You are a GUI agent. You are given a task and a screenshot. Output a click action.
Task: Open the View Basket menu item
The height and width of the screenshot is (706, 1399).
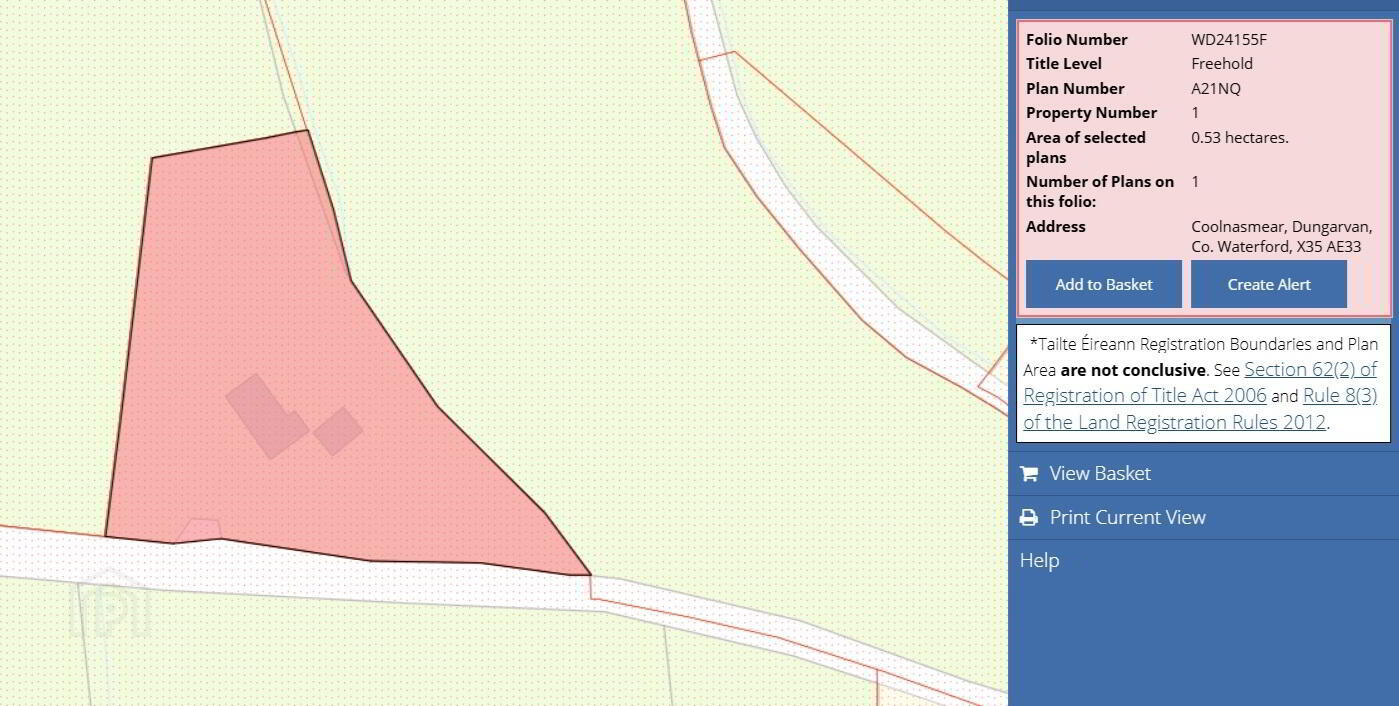tap(1203, 474)
